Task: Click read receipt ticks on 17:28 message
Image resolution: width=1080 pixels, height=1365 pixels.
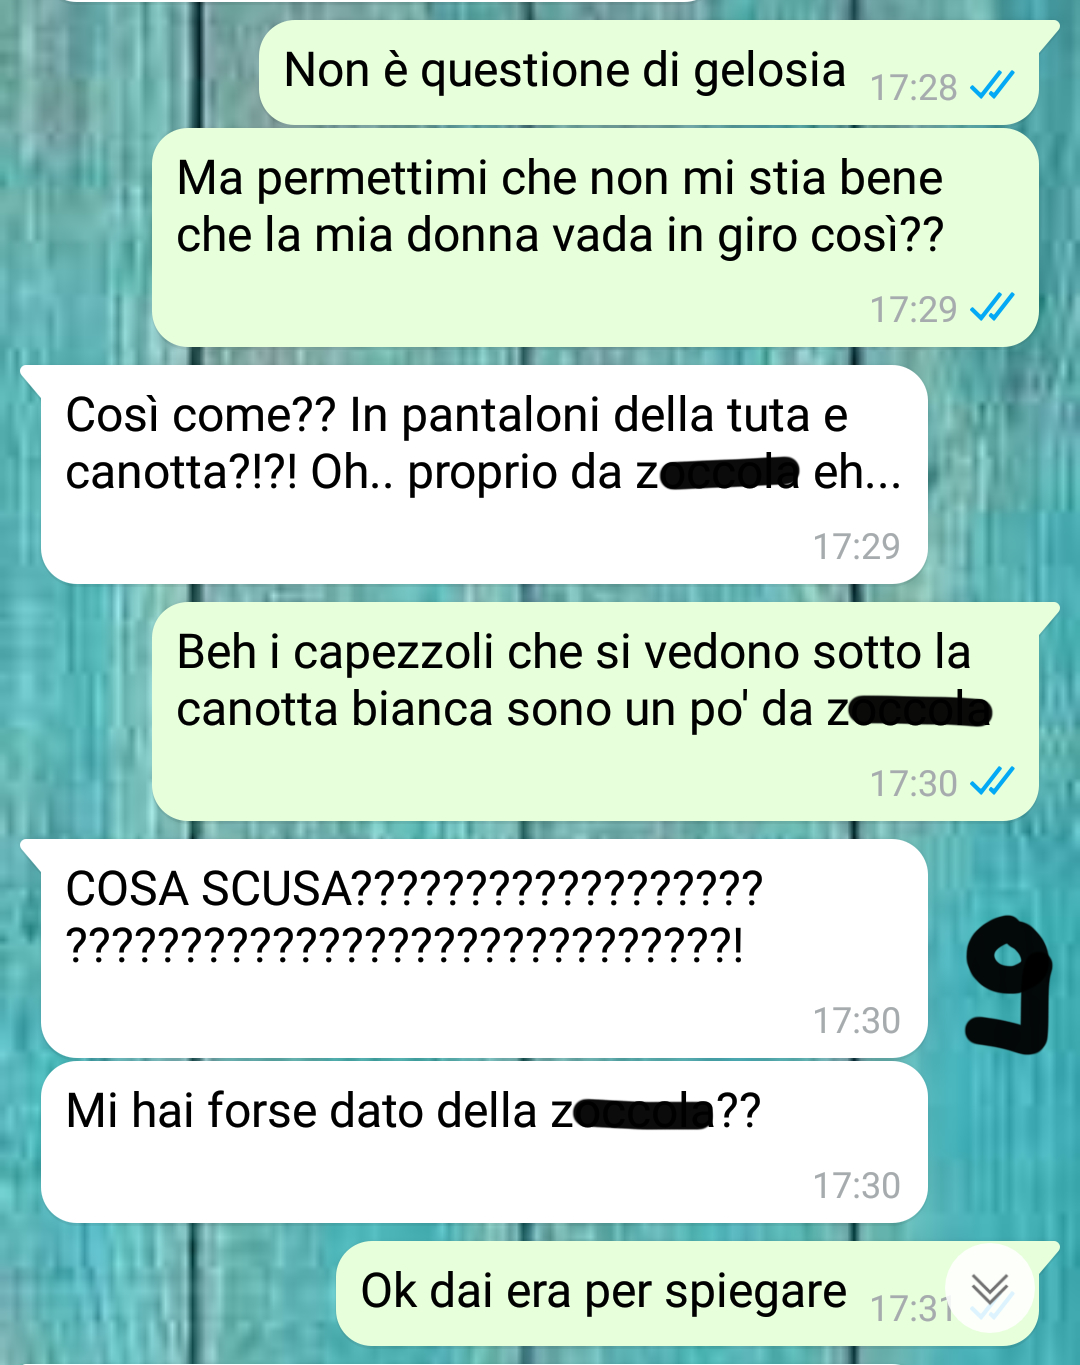Action: (x=992, y=86)
